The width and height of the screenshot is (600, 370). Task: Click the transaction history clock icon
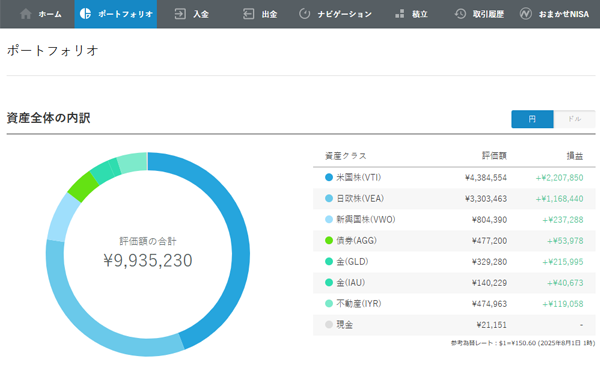[460, 14]
